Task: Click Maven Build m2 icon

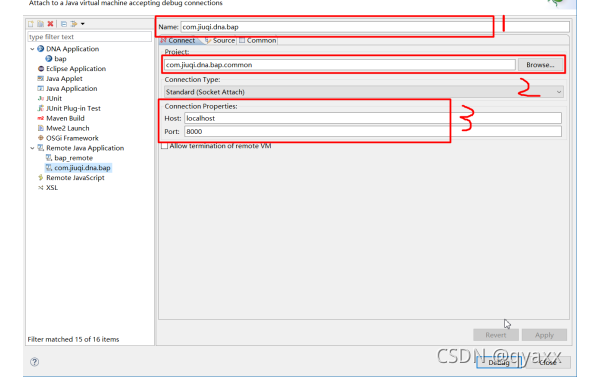Action: point(41,118)
